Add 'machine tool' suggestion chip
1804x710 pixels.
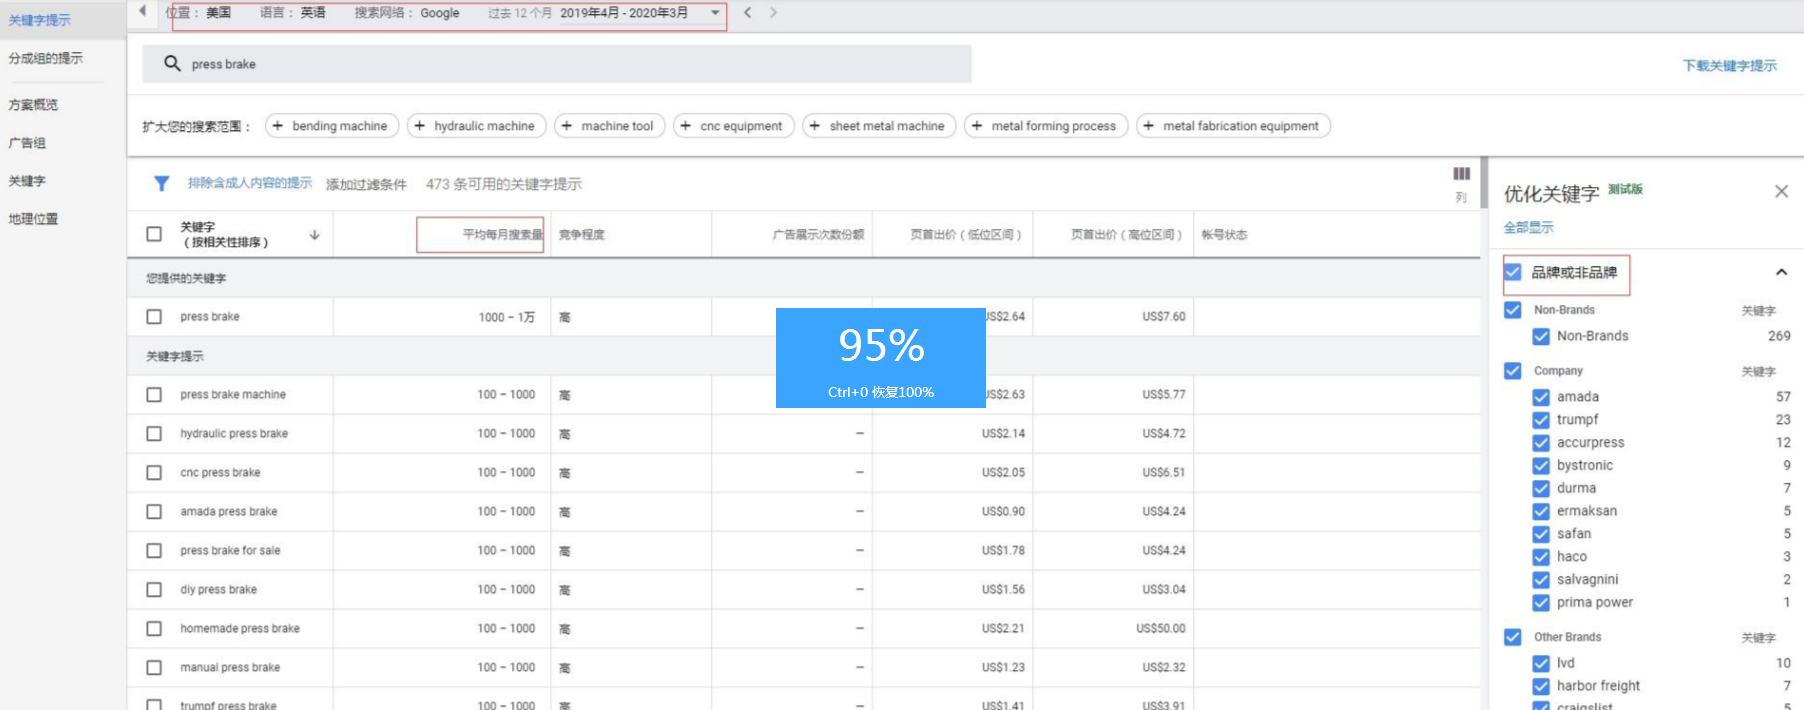[x=609, y=126]
